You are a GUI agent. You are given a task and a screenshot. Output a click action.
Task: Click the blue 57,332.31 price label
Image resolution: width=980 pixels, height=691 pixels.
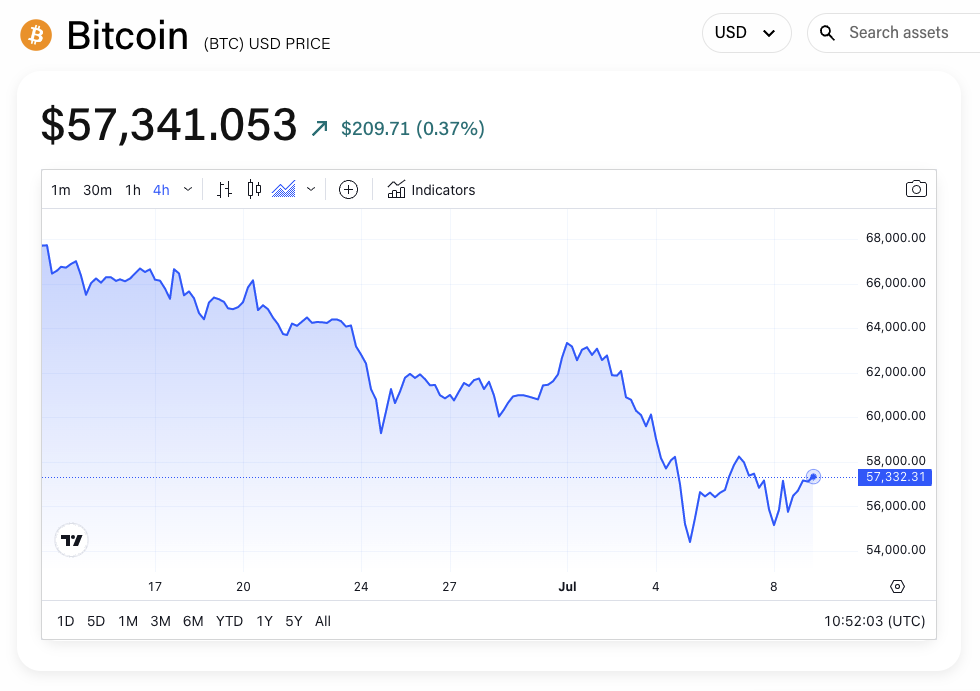(x=895, y=477)
